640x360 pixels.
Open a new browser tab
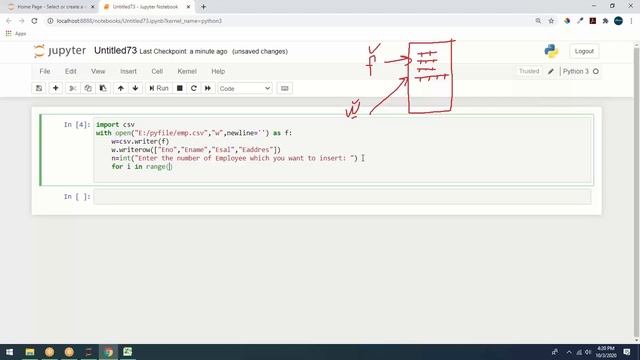203,7
